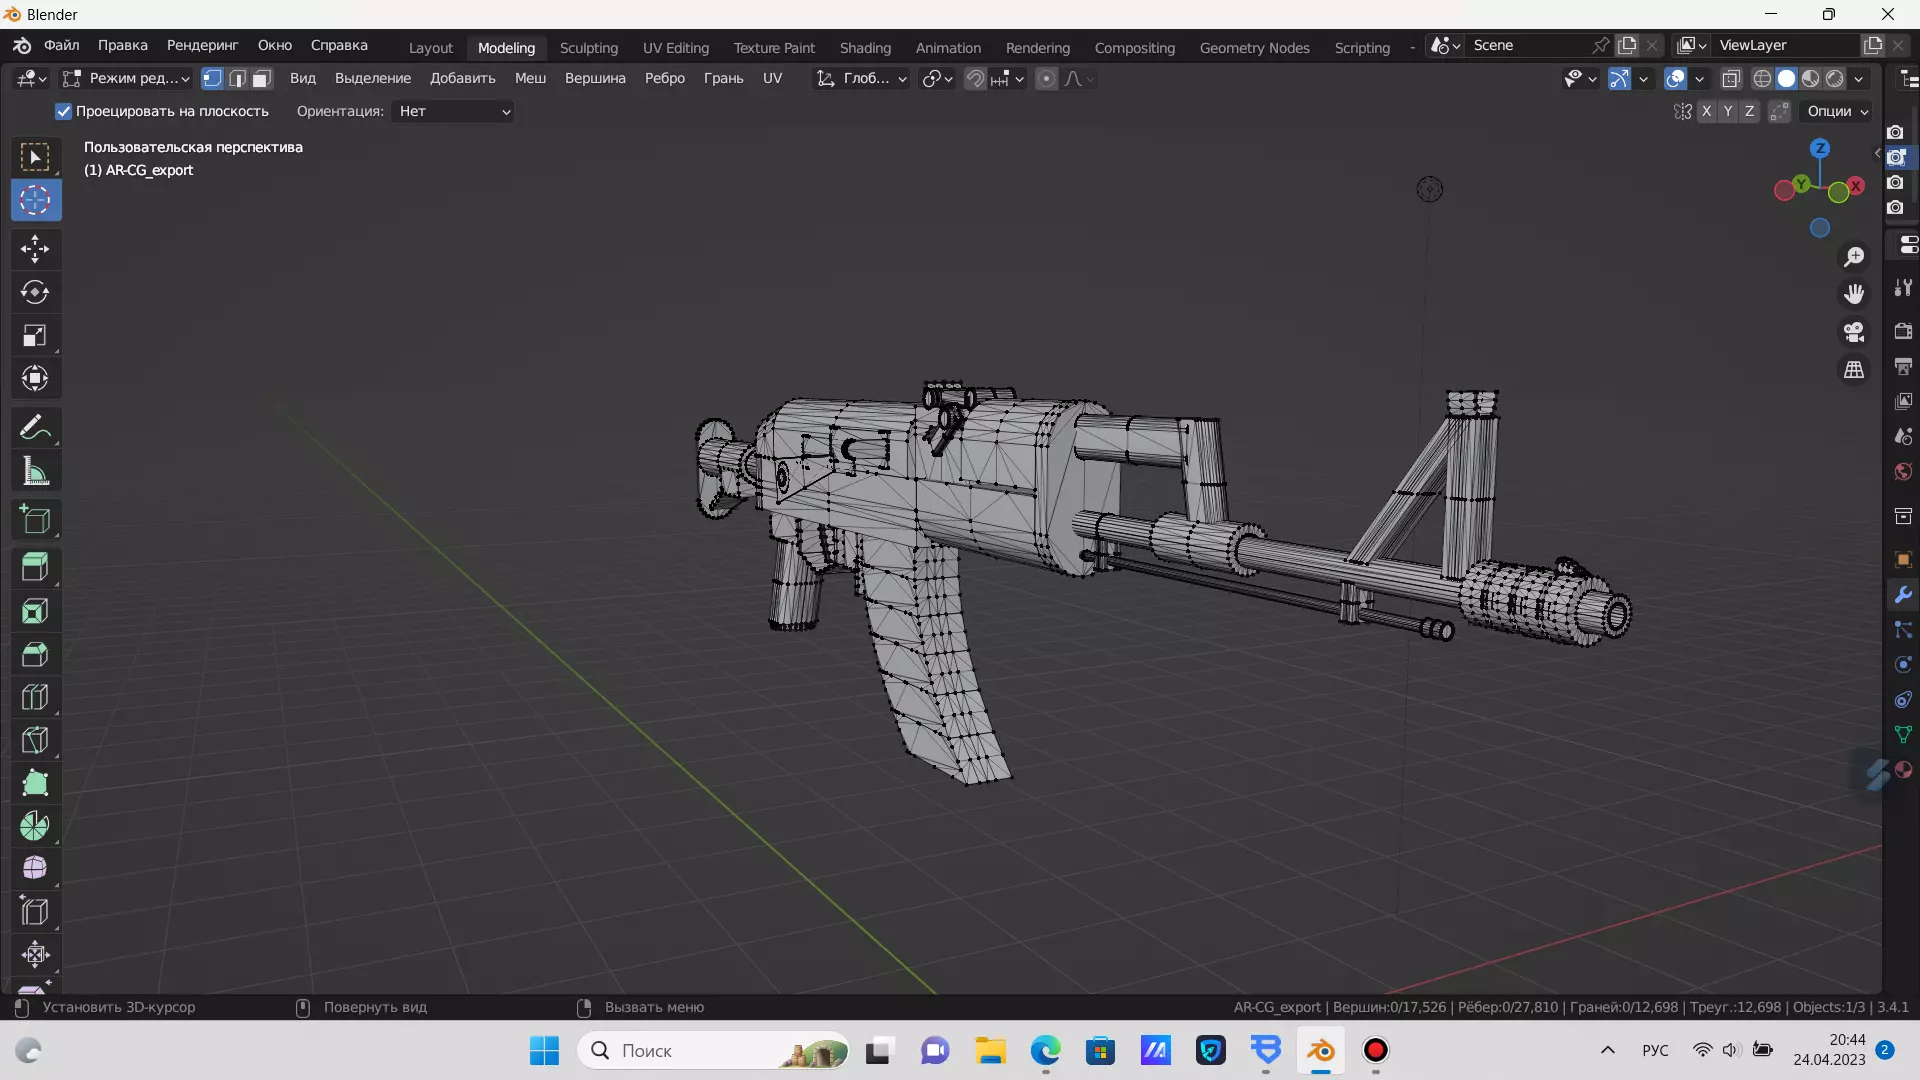Open the edit mode selector dropdown
The height and width of the screenshot is (1080, 1920).
point(126,78)
